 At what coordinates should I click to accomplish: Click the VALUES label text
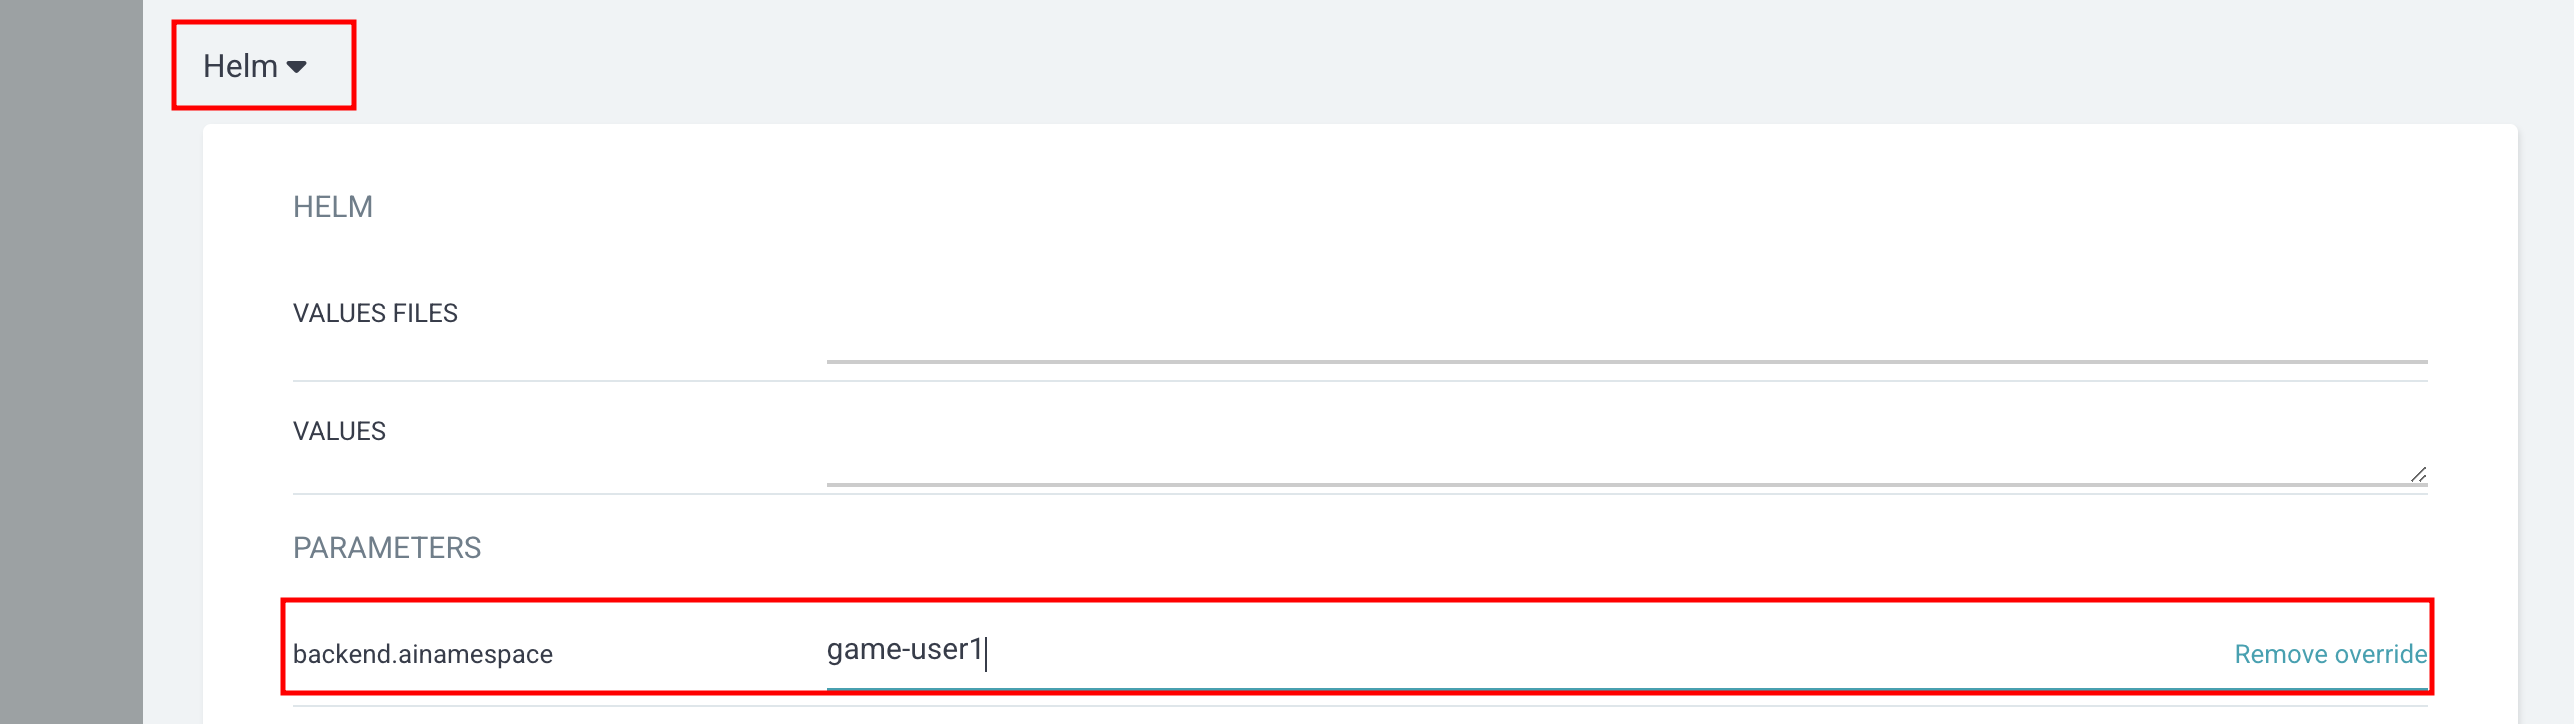(339, 431)
